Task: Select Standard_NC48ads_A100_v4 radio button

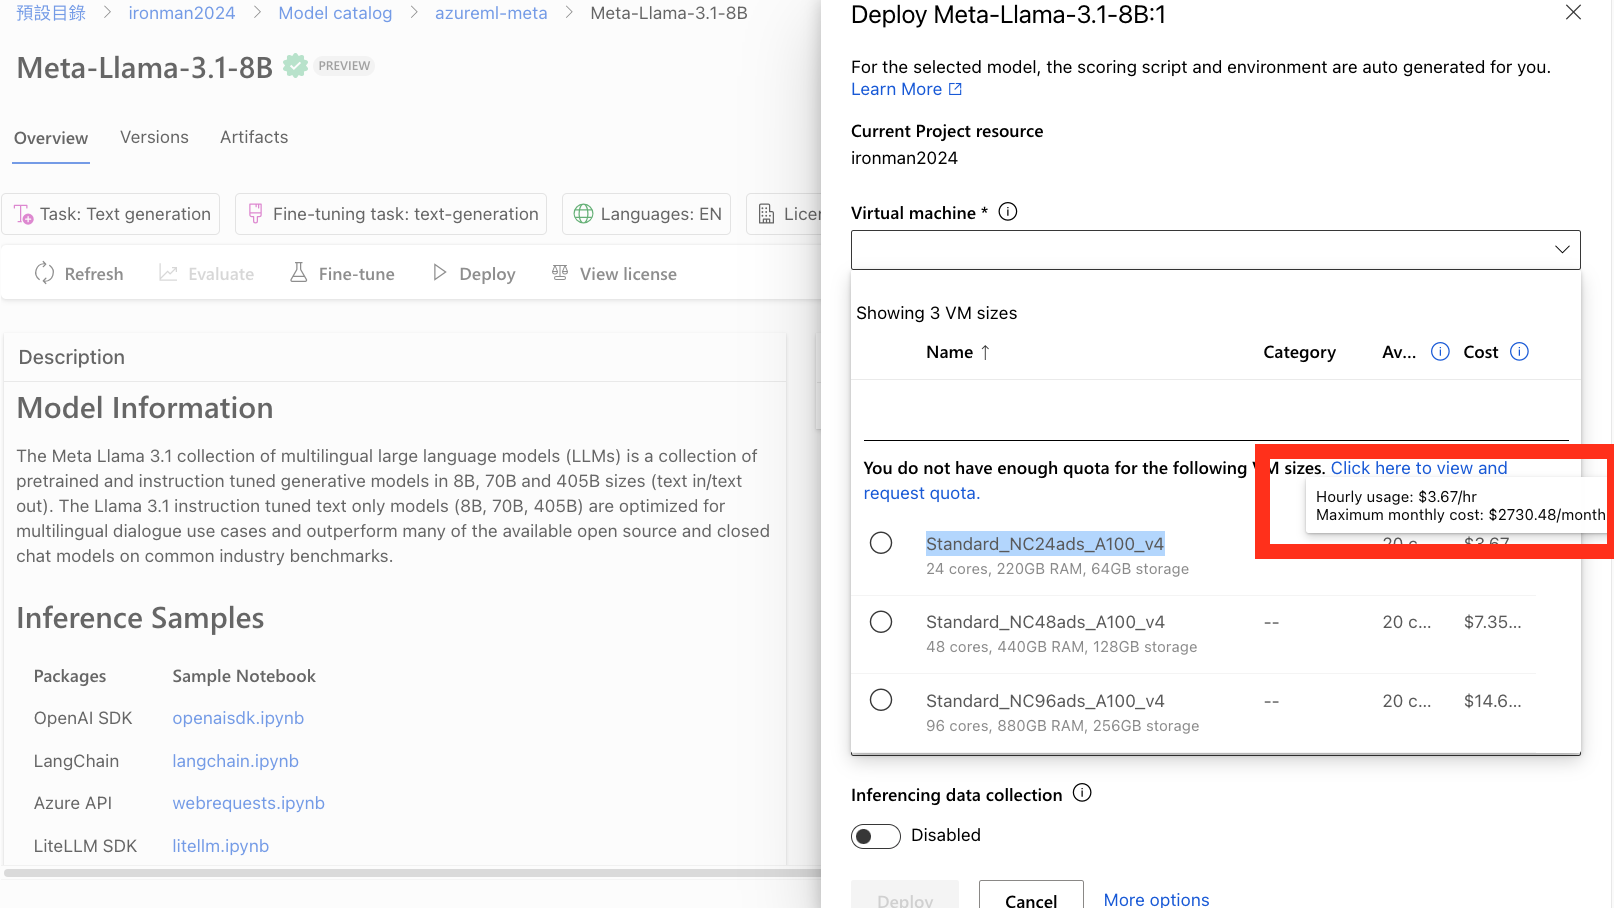Action: pyautogui.click(x=881, y=622)
